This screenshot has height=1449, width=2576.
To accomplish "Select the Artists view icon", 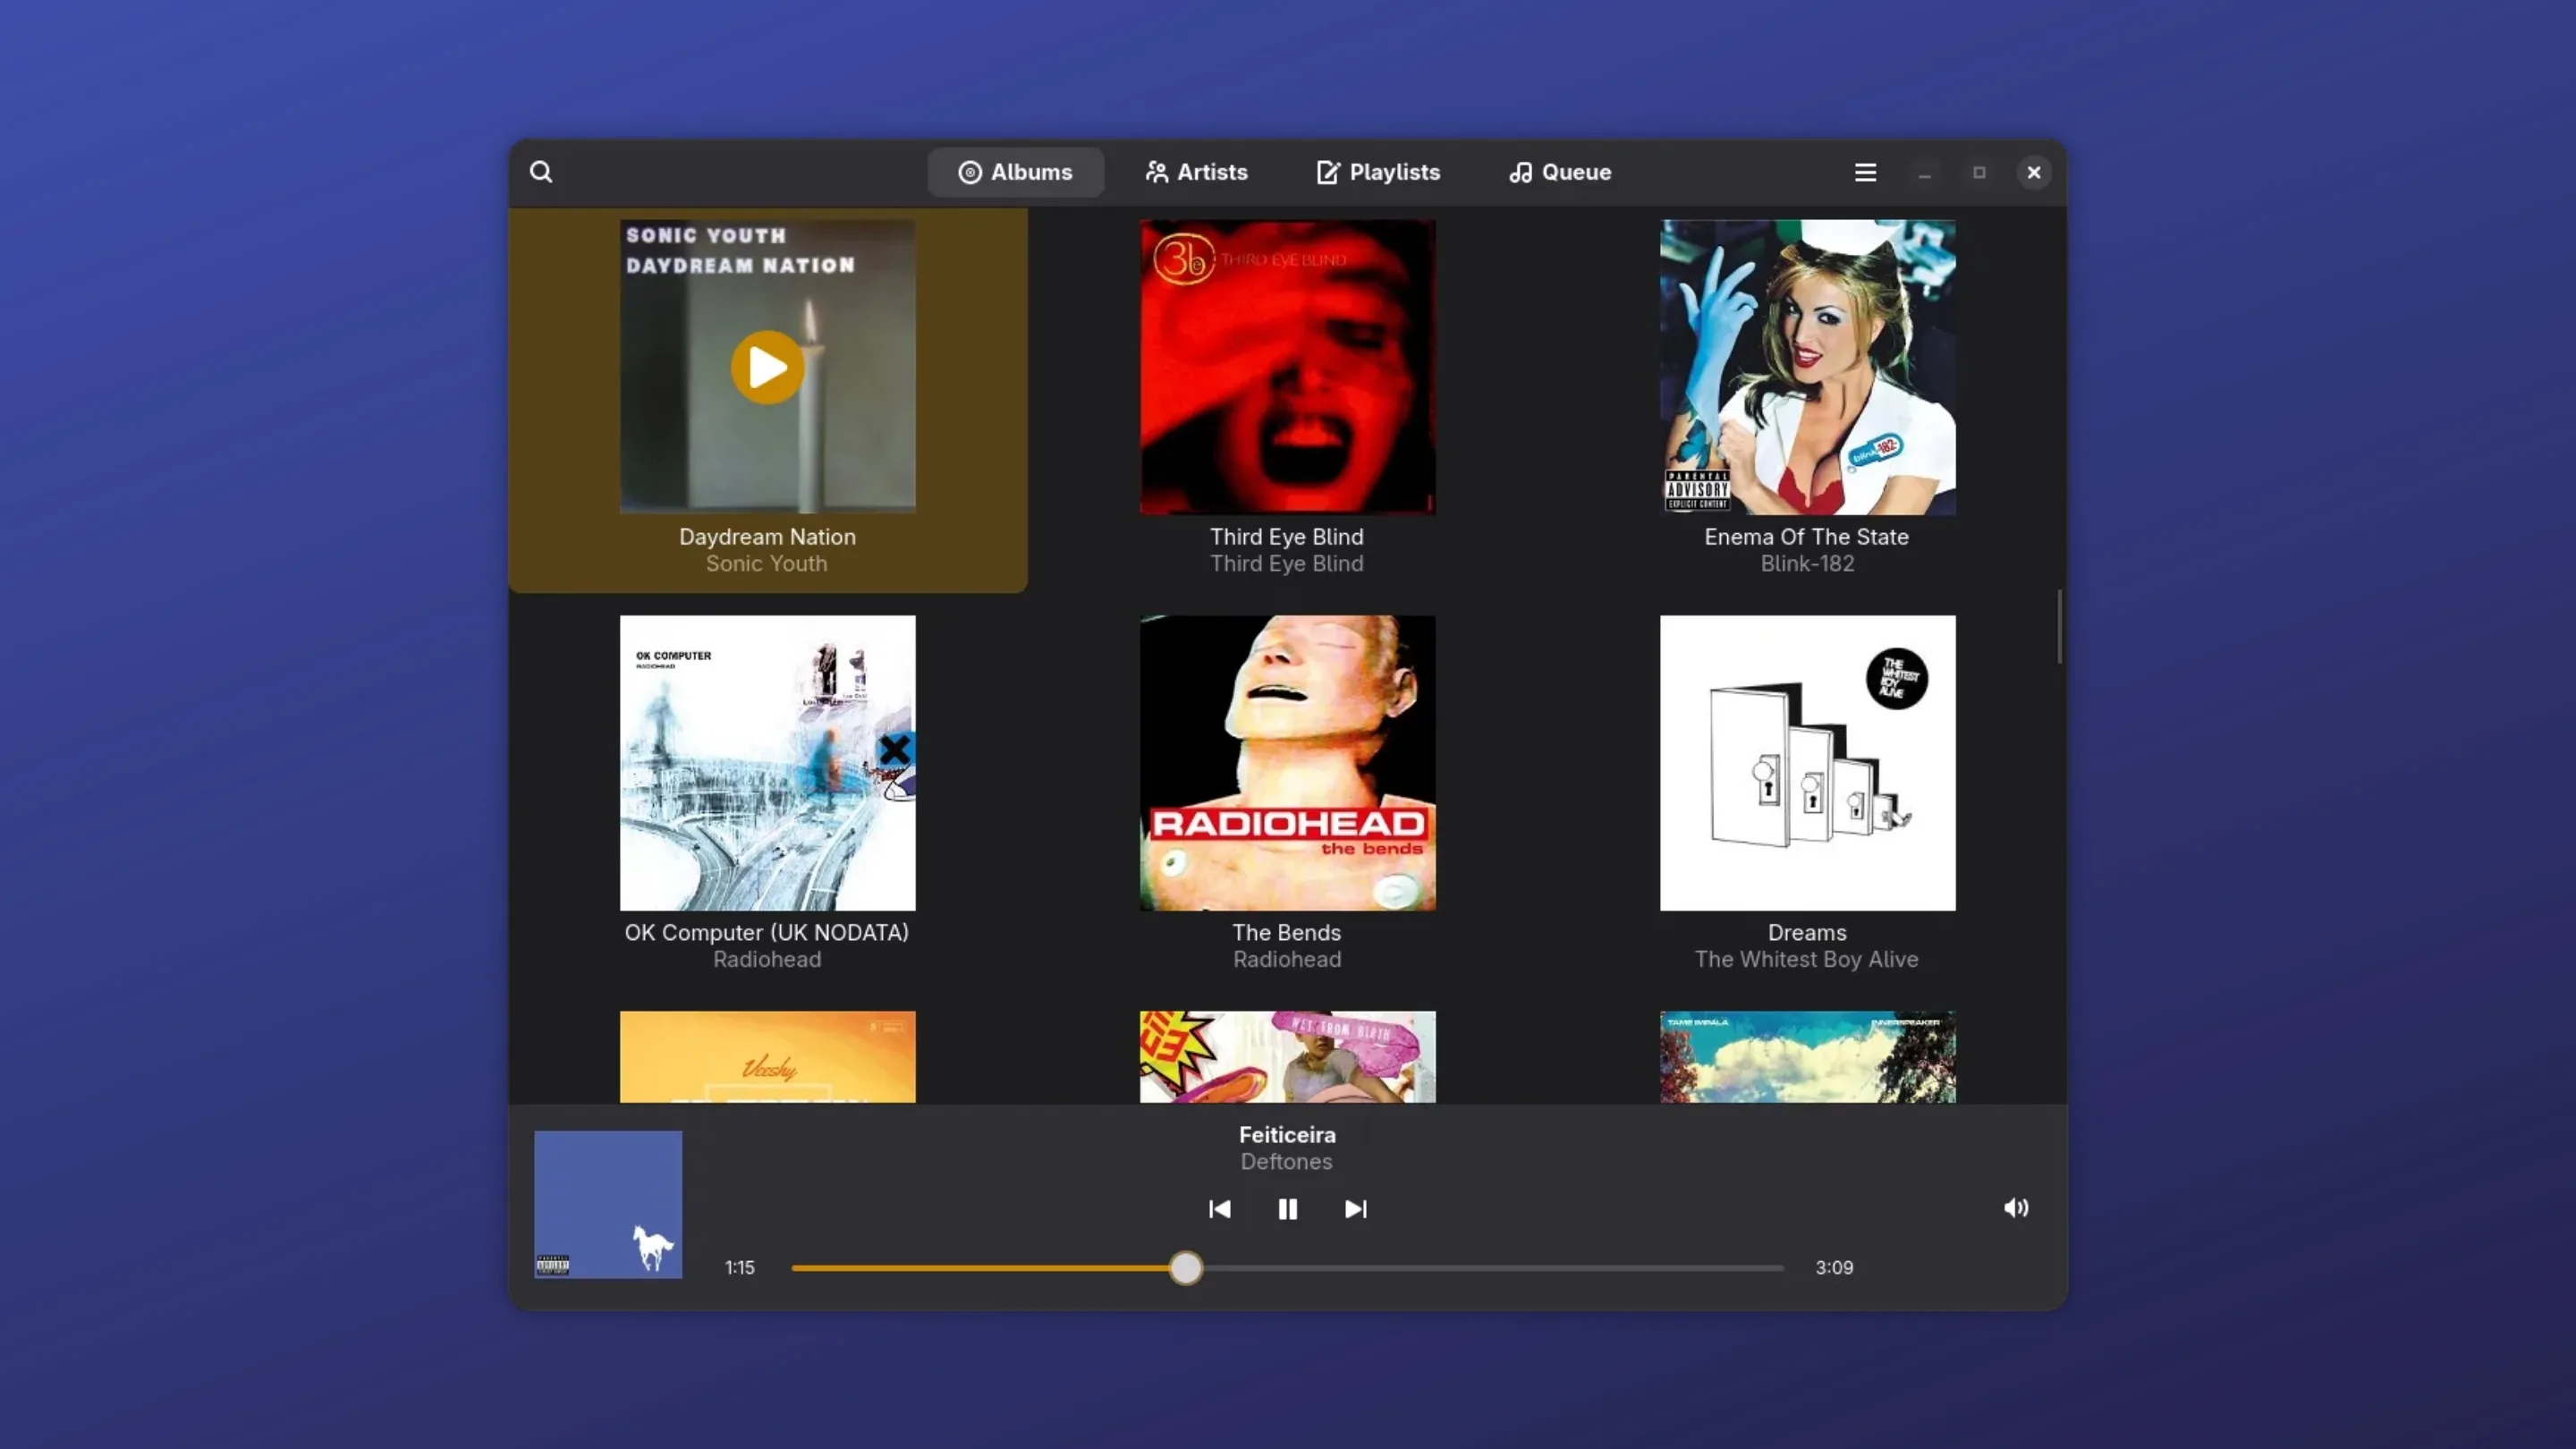I will [1157, 172].
